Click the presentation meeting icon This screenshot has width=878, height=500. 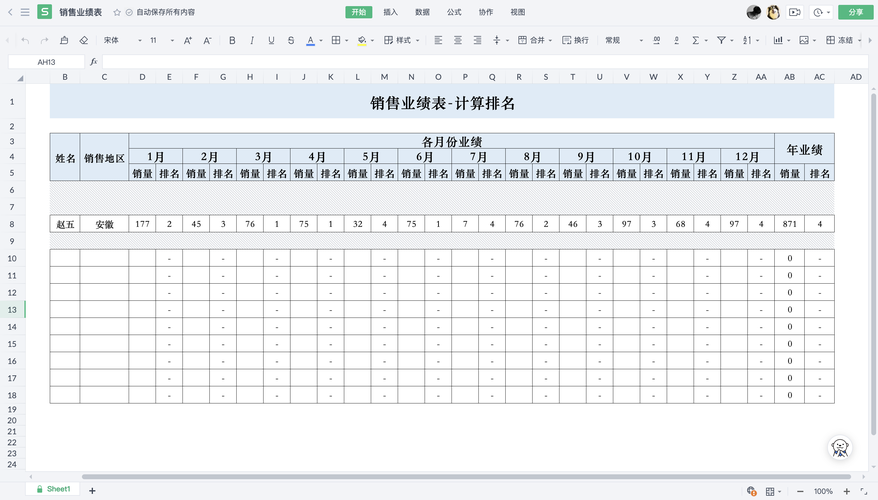coord(794,12)
